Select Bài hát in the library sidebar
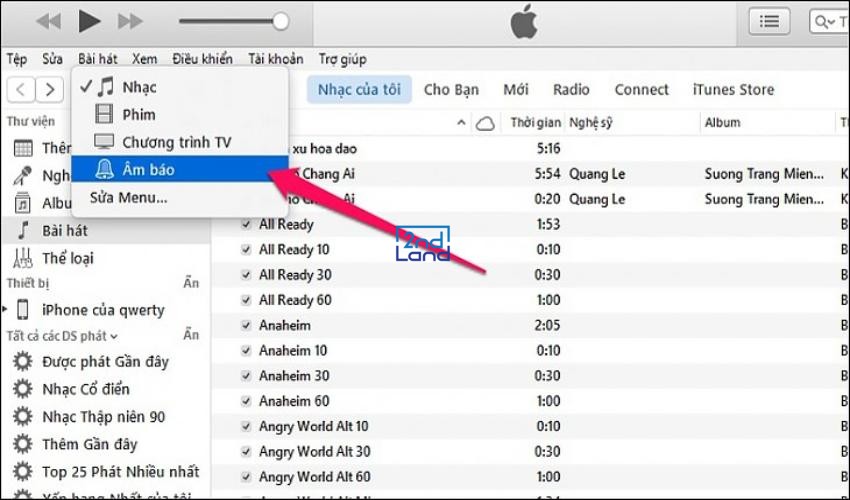The image size is (850, 500). coord(105,230)
